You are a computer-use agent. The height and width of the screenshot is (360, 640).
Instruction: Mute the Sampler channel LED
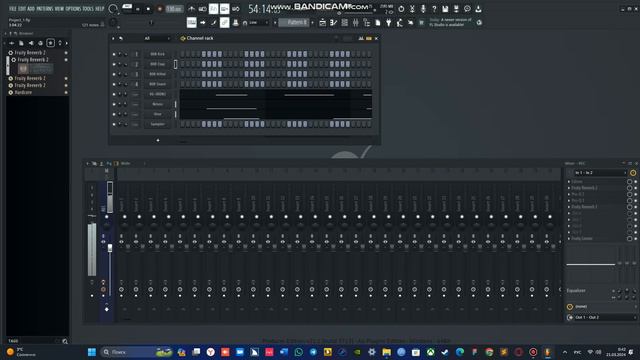114,124
